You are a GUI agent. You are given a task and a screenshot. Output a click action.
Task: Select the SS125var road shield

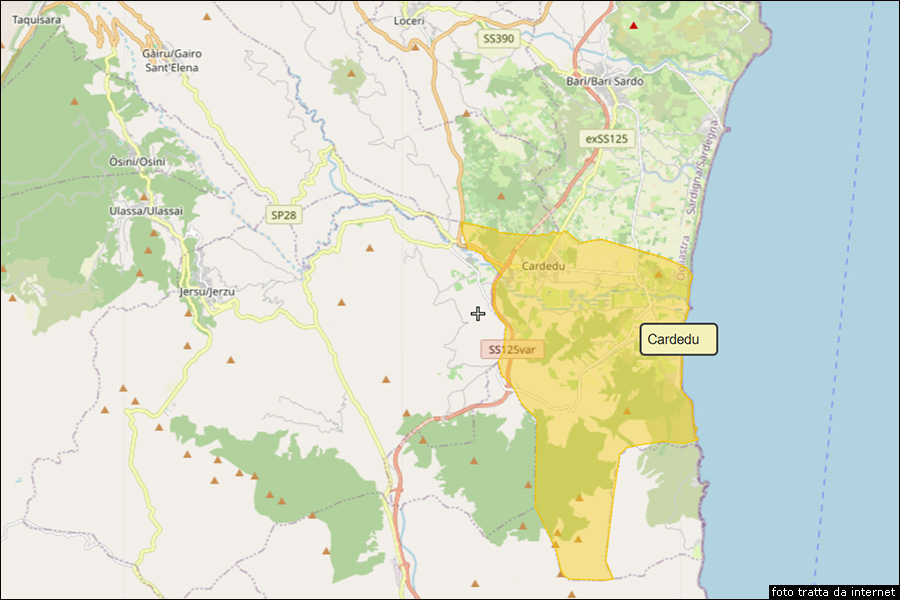click(x=511, y=349)
